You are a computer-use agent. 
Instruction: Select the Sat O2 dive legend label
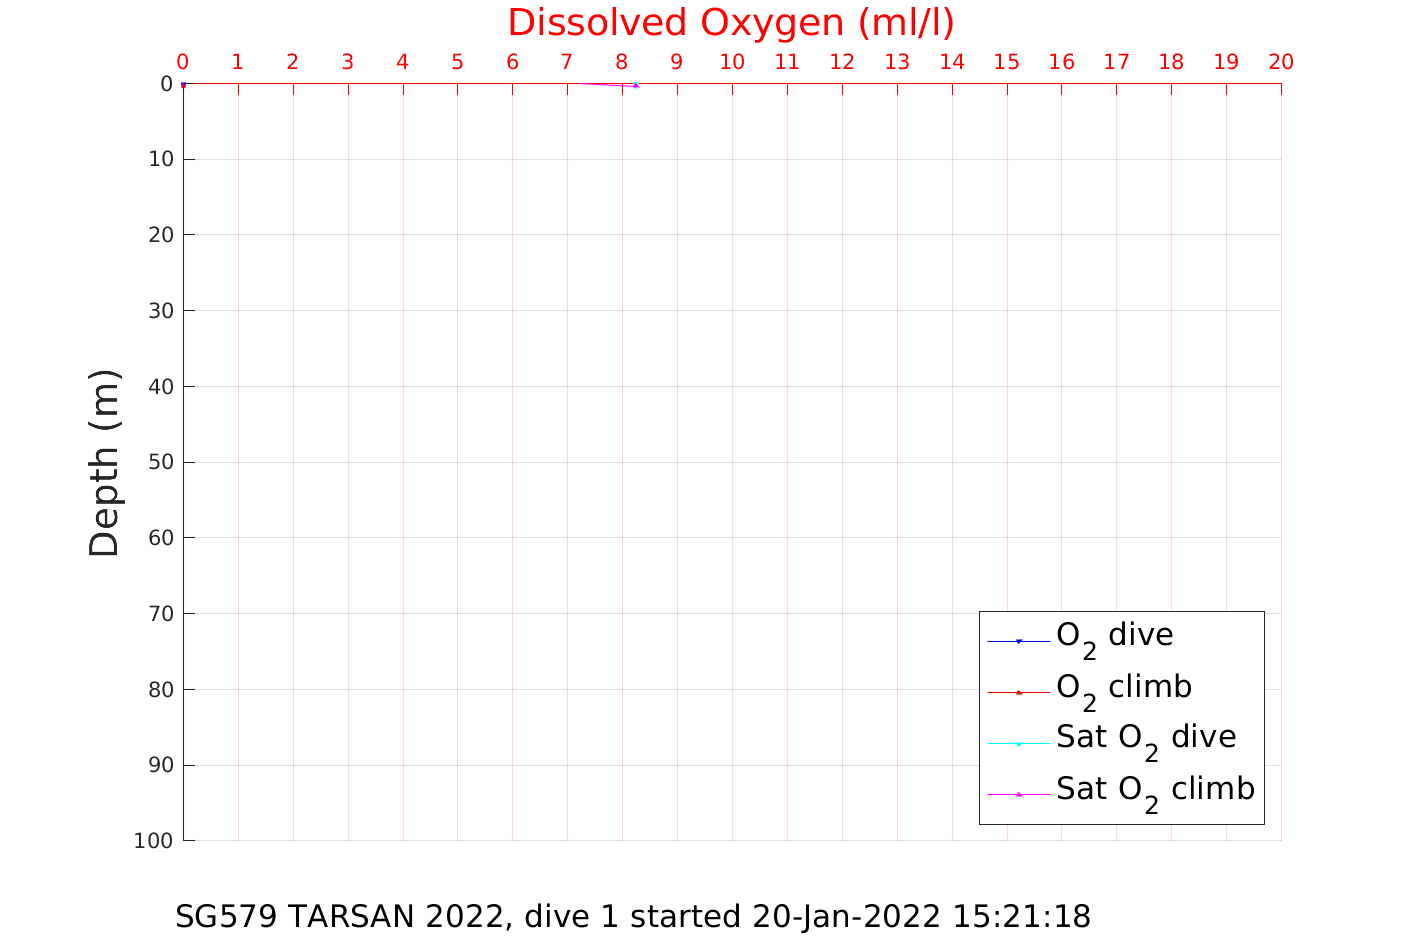coord(1146,740)
